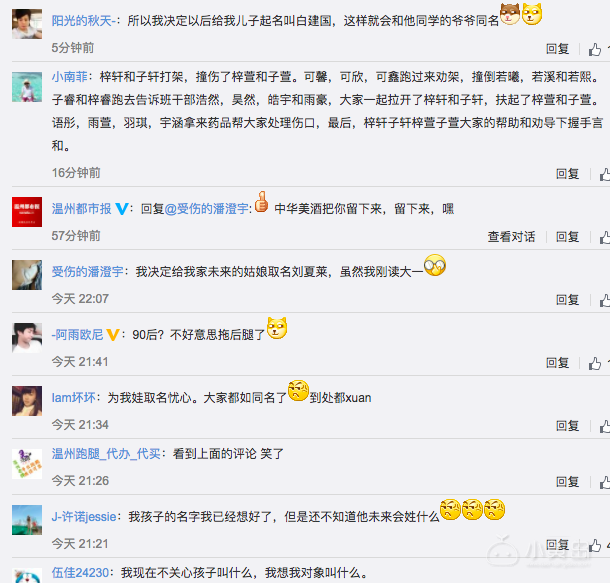This screenshot has width=610, height=583.
Task: Reply to 受伤的潘澄宇's comment
Action: (567, 299)
